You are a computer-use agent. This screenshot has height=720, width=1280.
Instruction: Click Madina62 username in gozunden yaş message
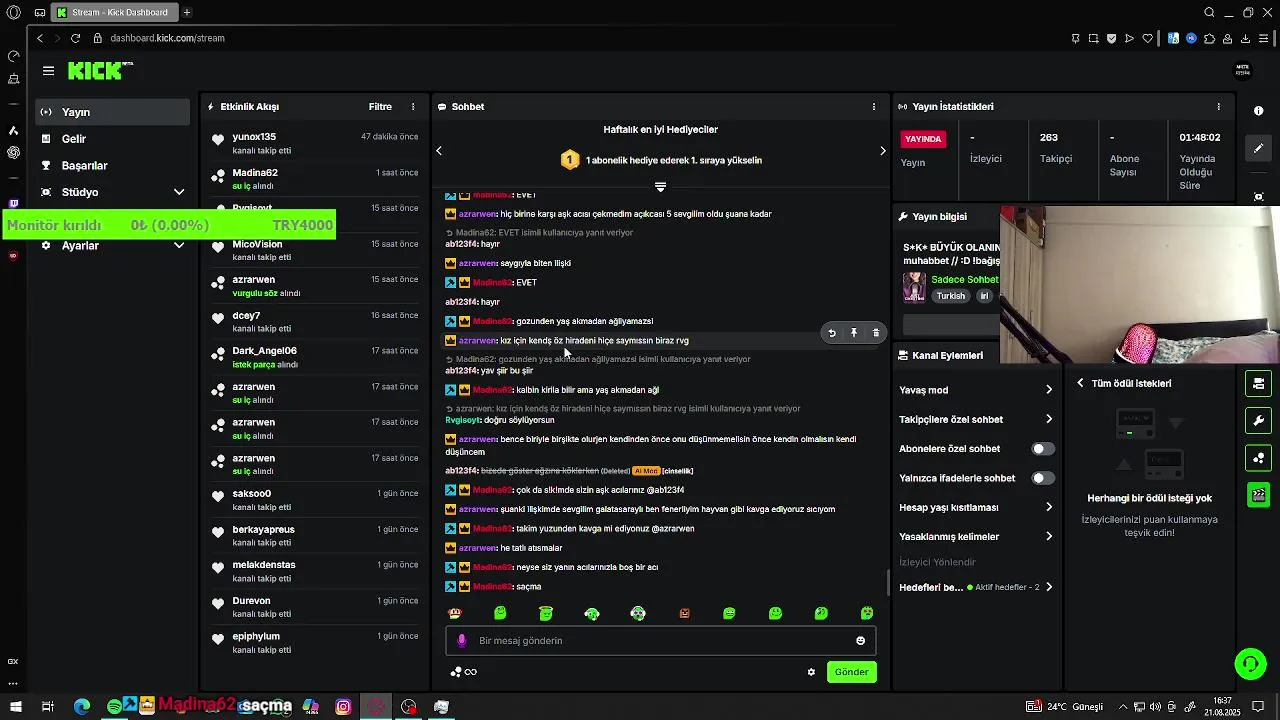pos(493,321)
